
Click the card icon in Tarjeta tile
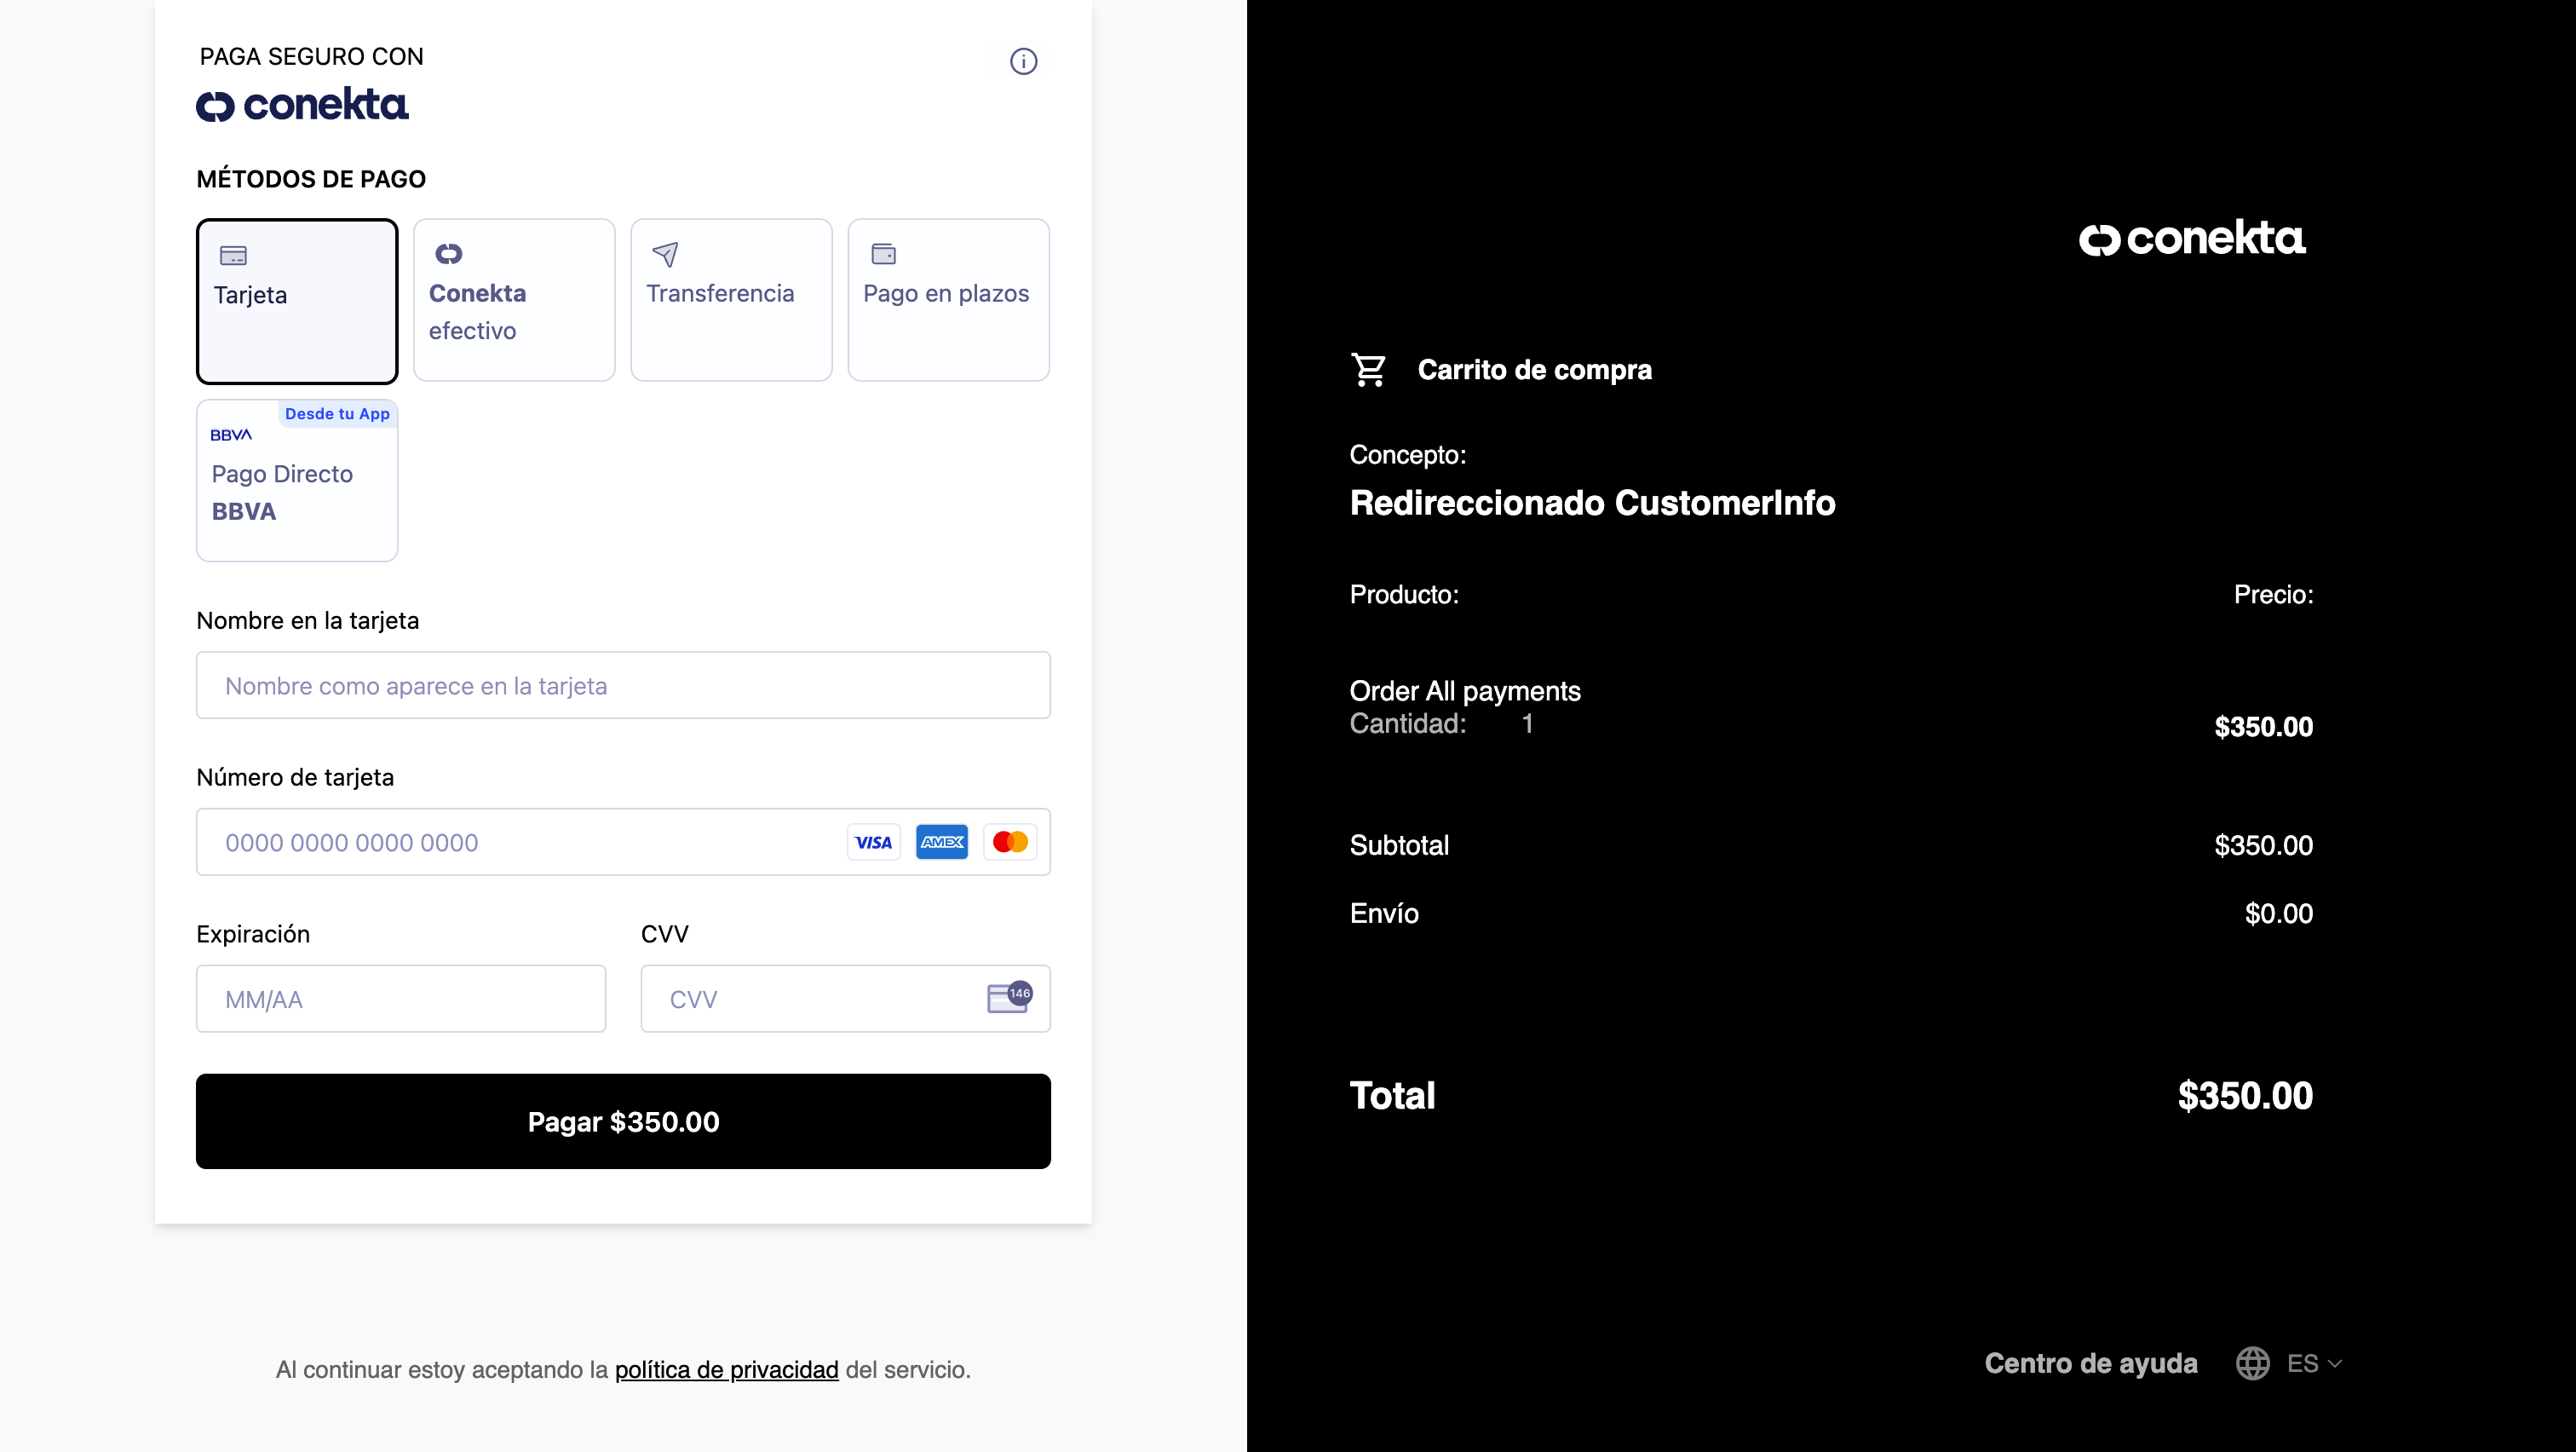pyautogui.click(x=233, y=256)
